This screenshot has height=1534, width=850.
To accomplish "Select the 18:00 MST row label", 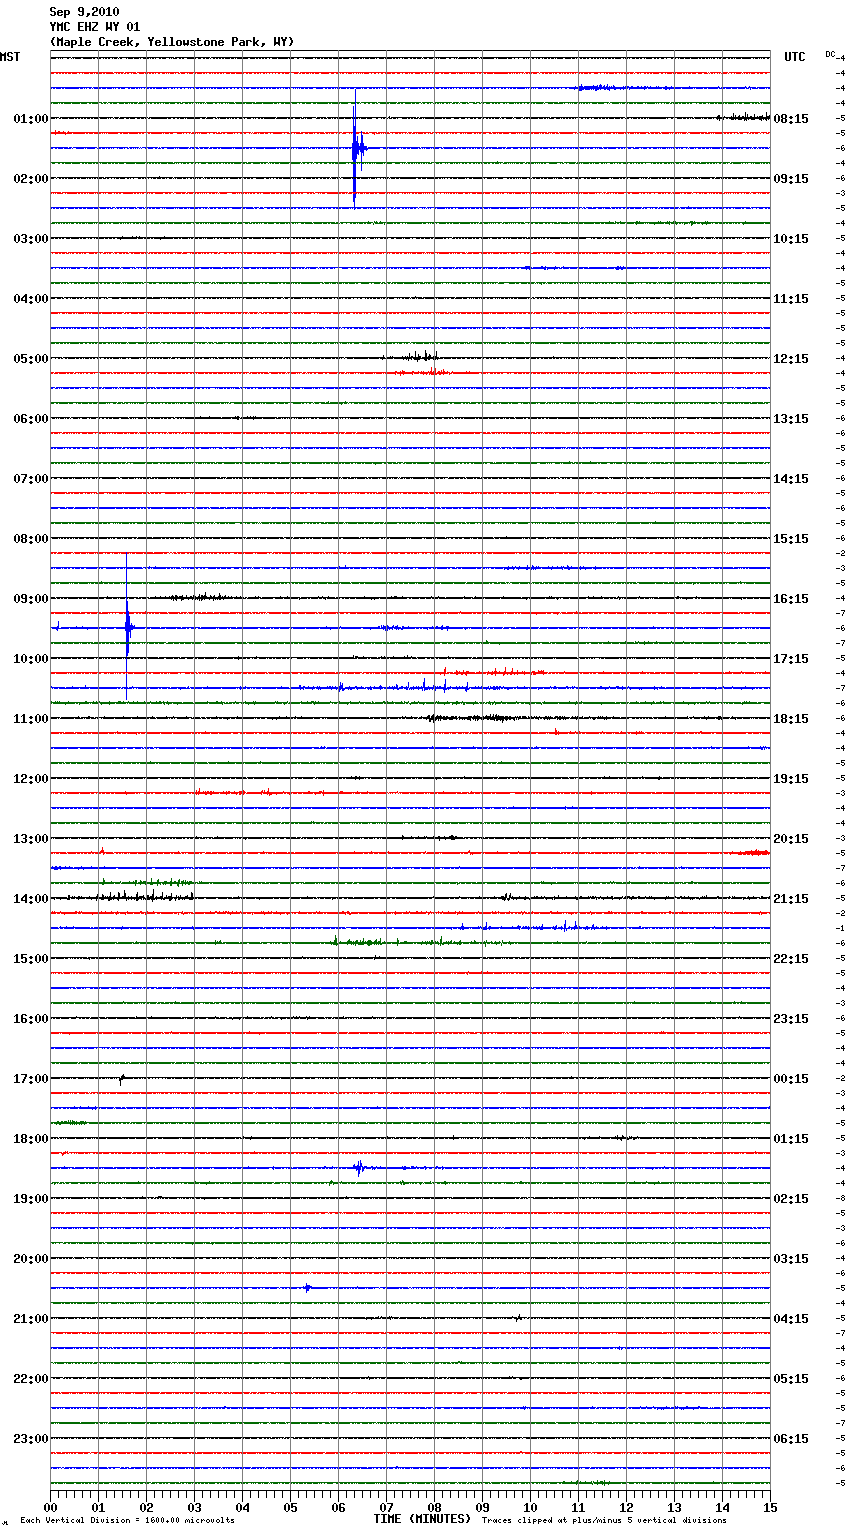I will (x=30, y=1139).
